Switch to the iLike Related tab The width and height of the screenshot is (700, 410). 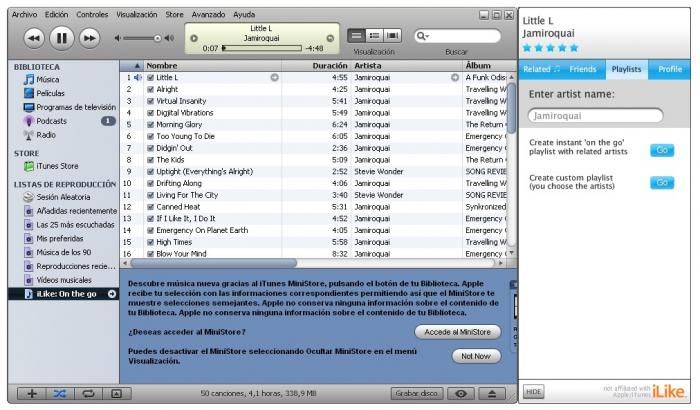click(x=541, y=69)
